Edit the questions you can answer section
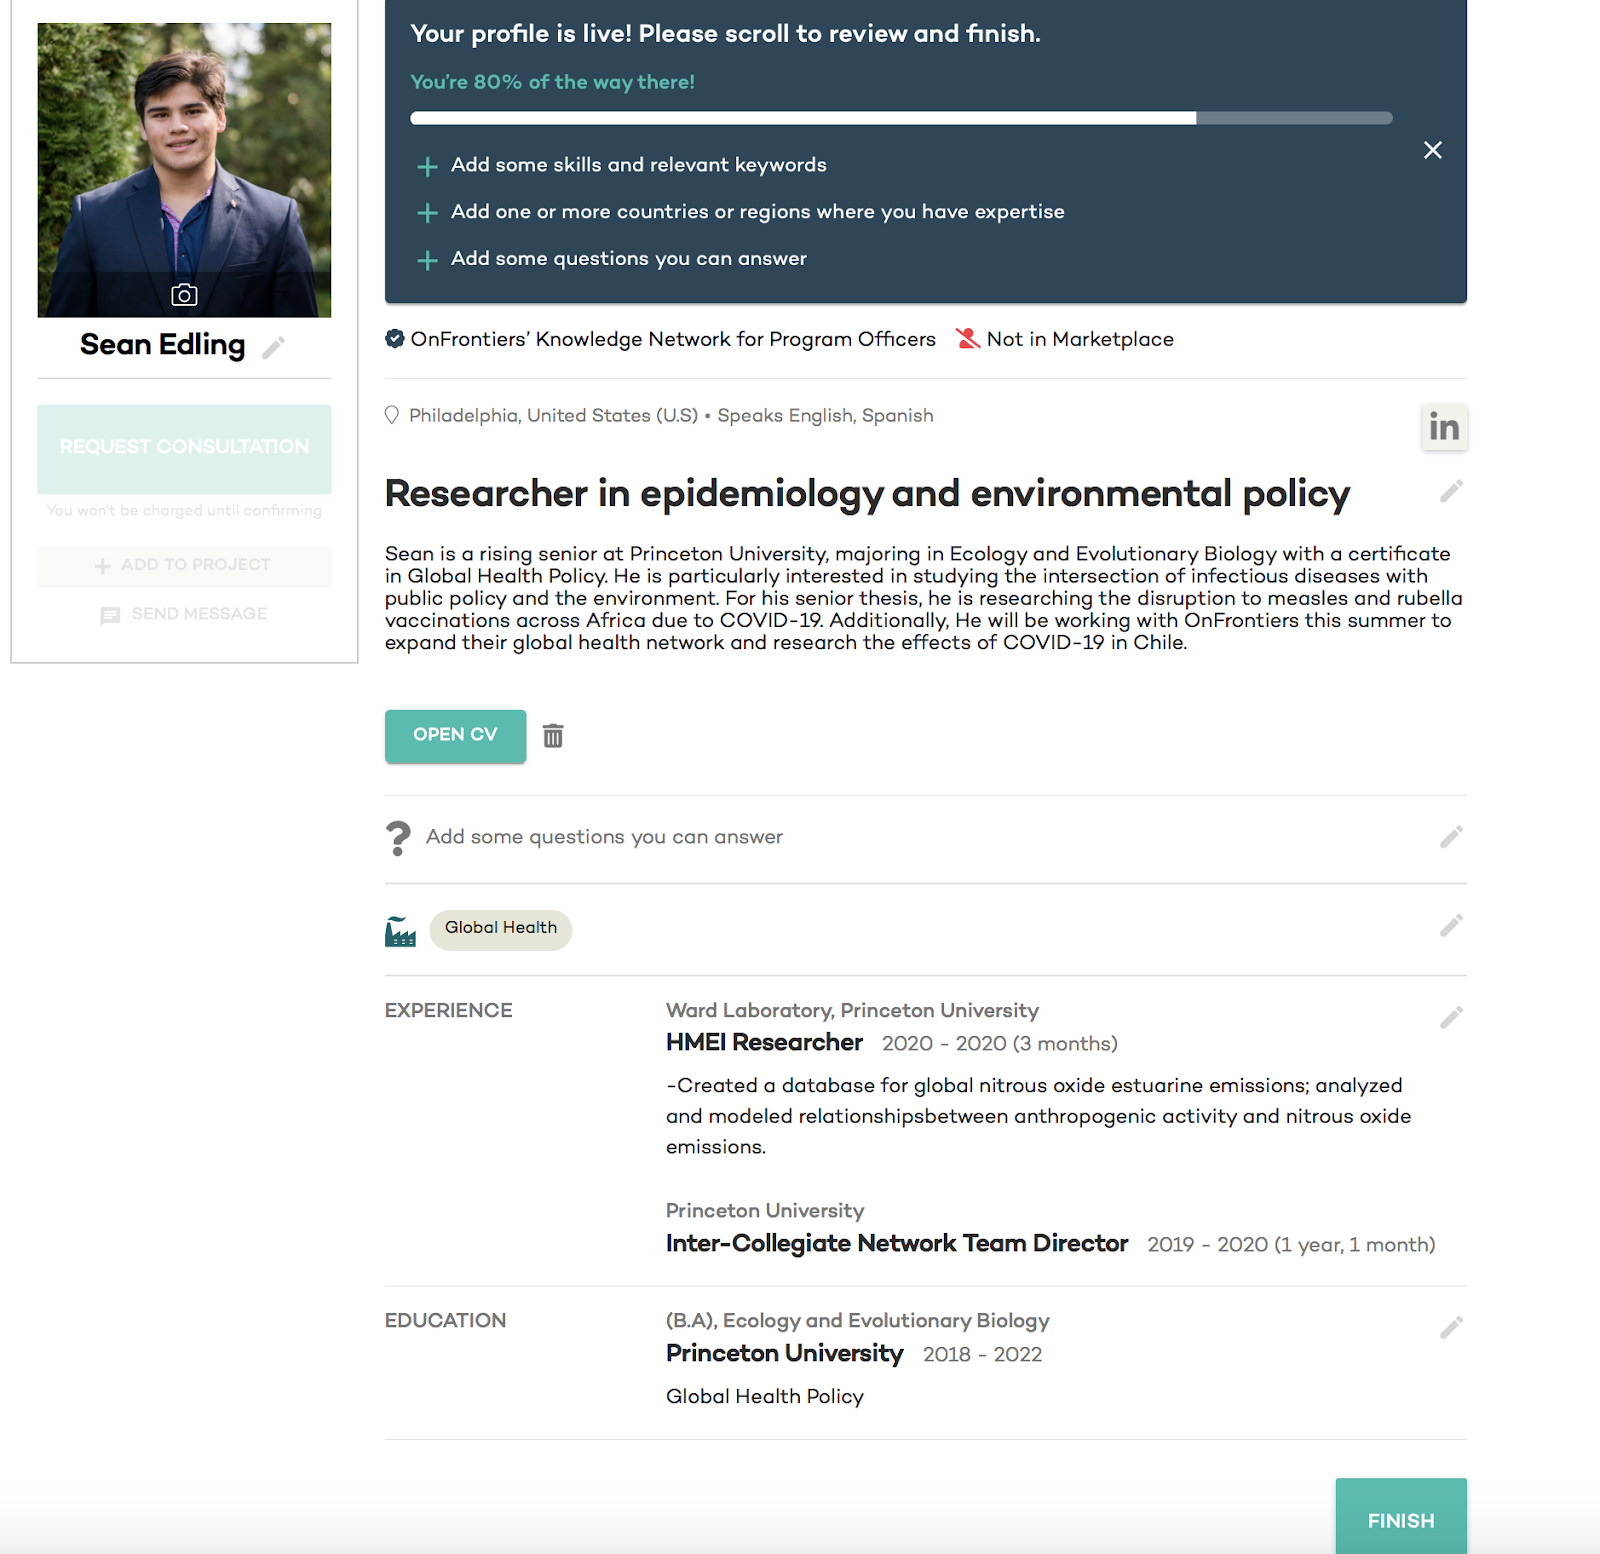The width and height of the screenshot is (1600, 1554). (1451, 837)
